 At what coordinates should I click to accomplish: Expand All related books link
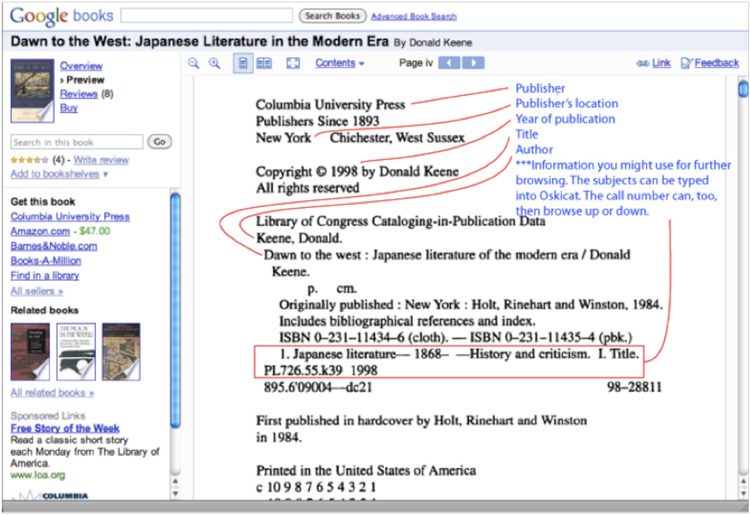pyautogui.click(x=52, y=393)
